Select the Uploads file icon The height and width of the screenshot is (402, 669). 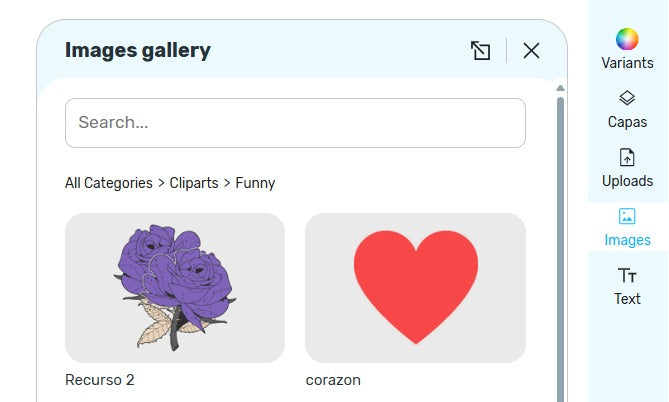point(627,157)
